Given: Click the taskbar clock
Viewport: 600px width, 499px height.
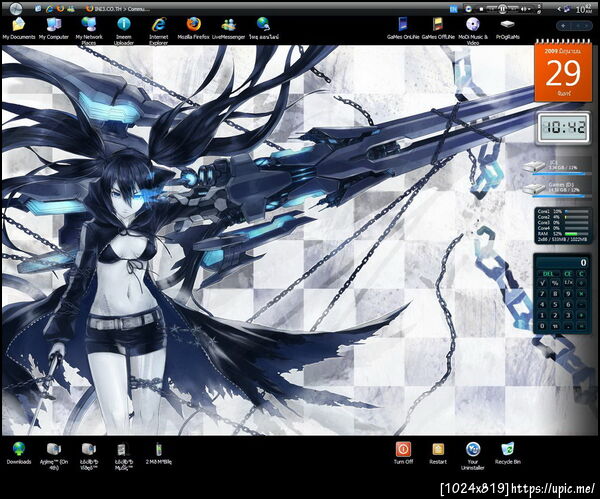Looking at the screenshot, I should (584, 9).
